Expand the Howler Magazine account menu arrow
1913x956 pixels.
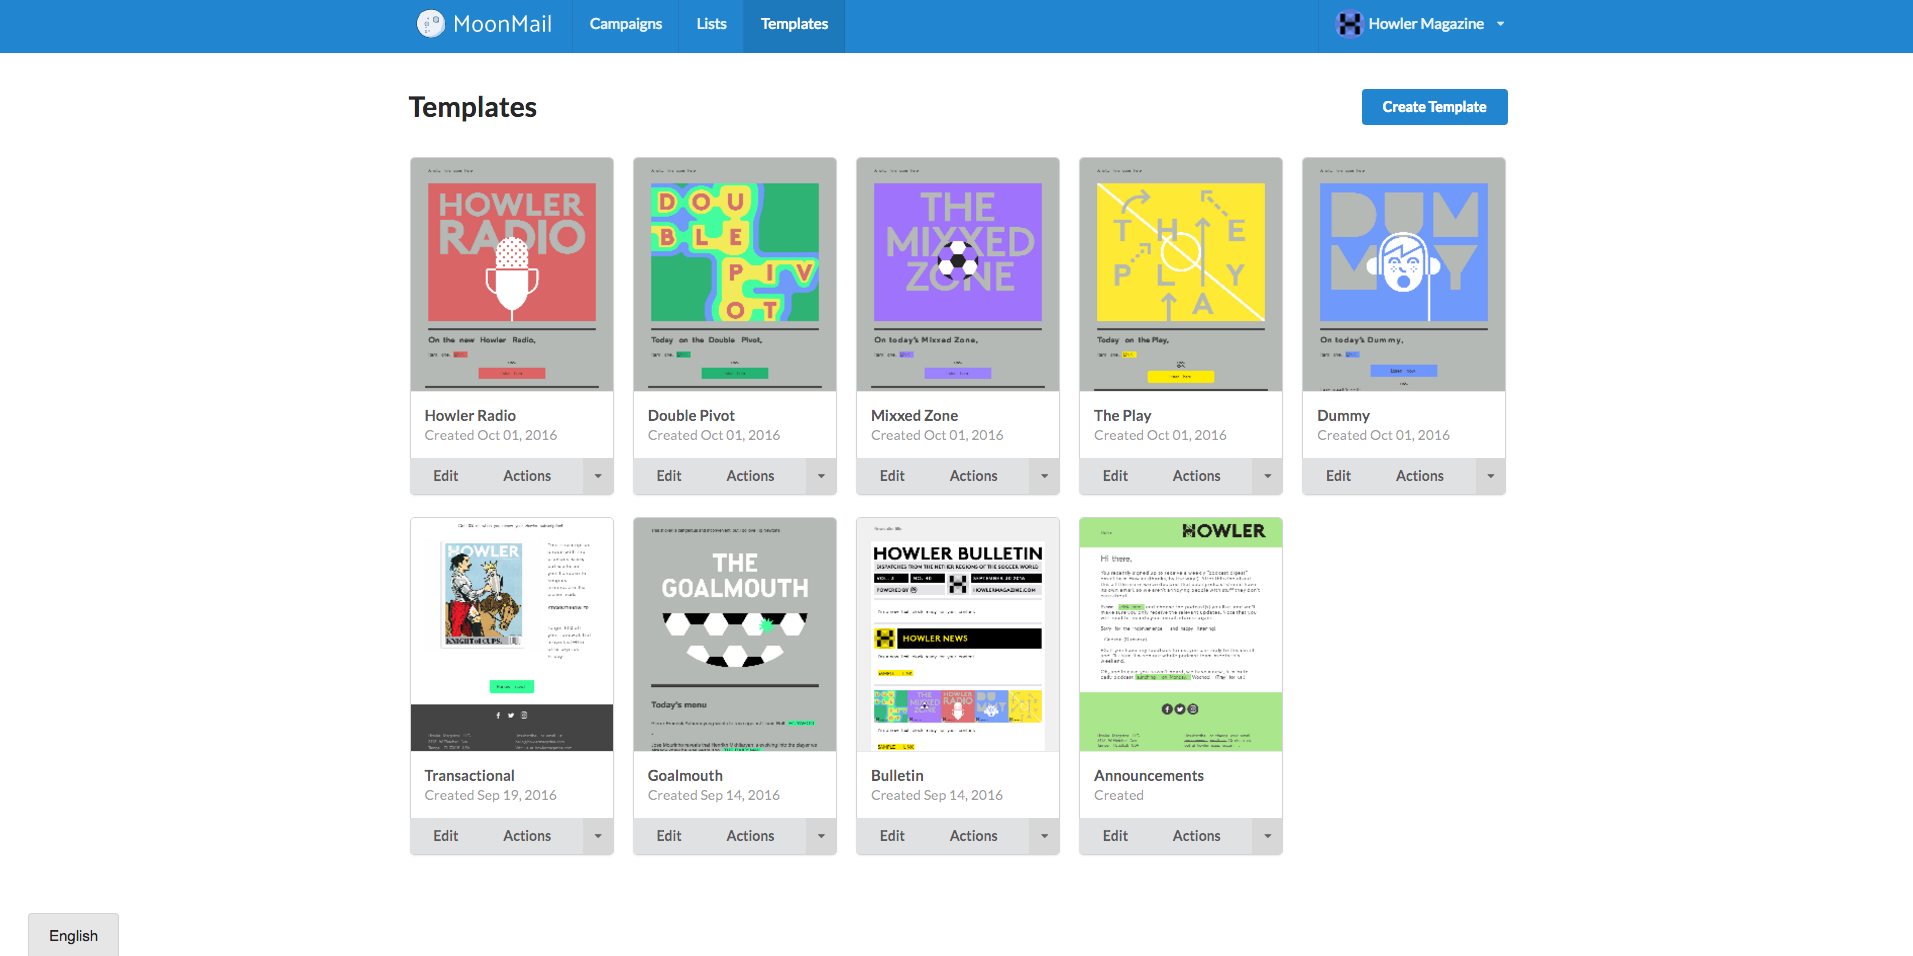pyautogui.click(x=1500, y=24)
